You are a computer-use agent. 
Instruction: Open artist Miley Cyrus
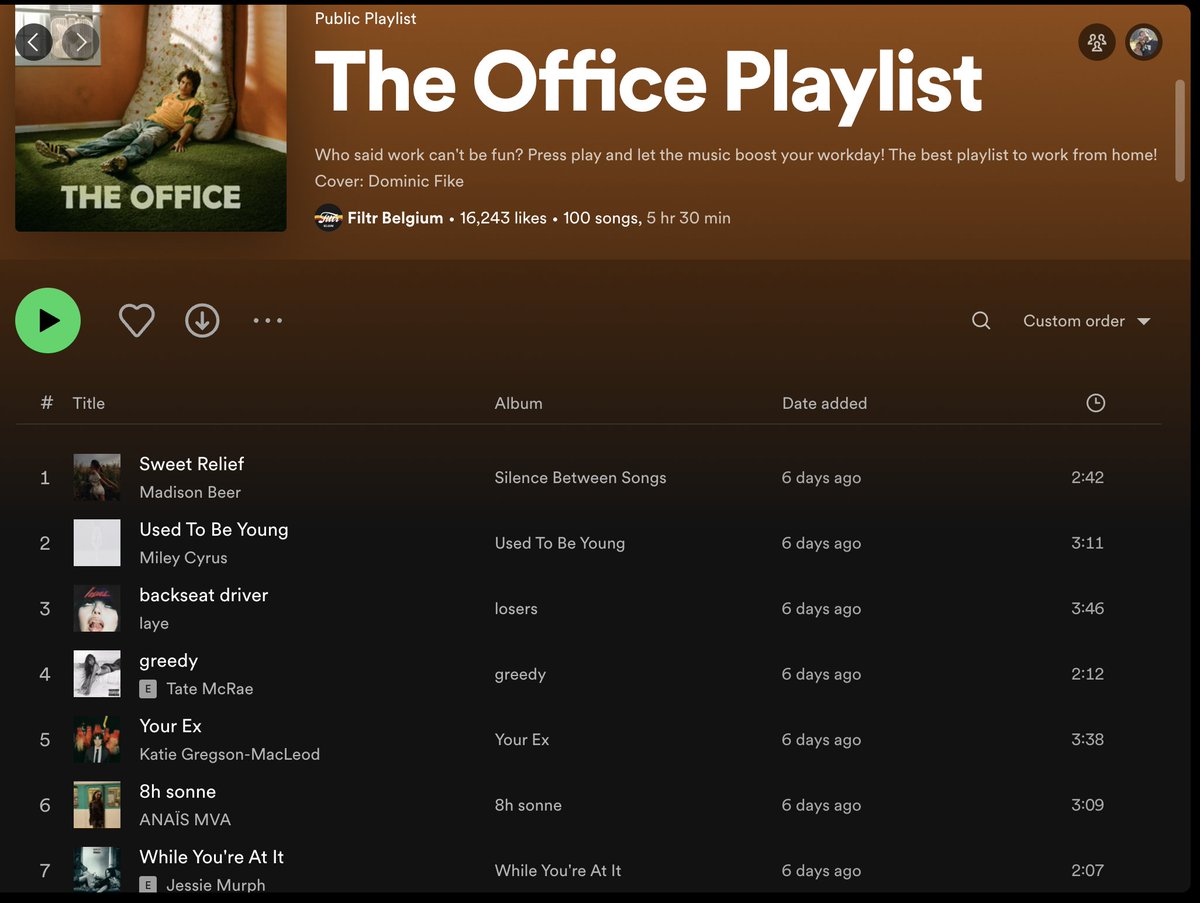(x=183, y=558)
